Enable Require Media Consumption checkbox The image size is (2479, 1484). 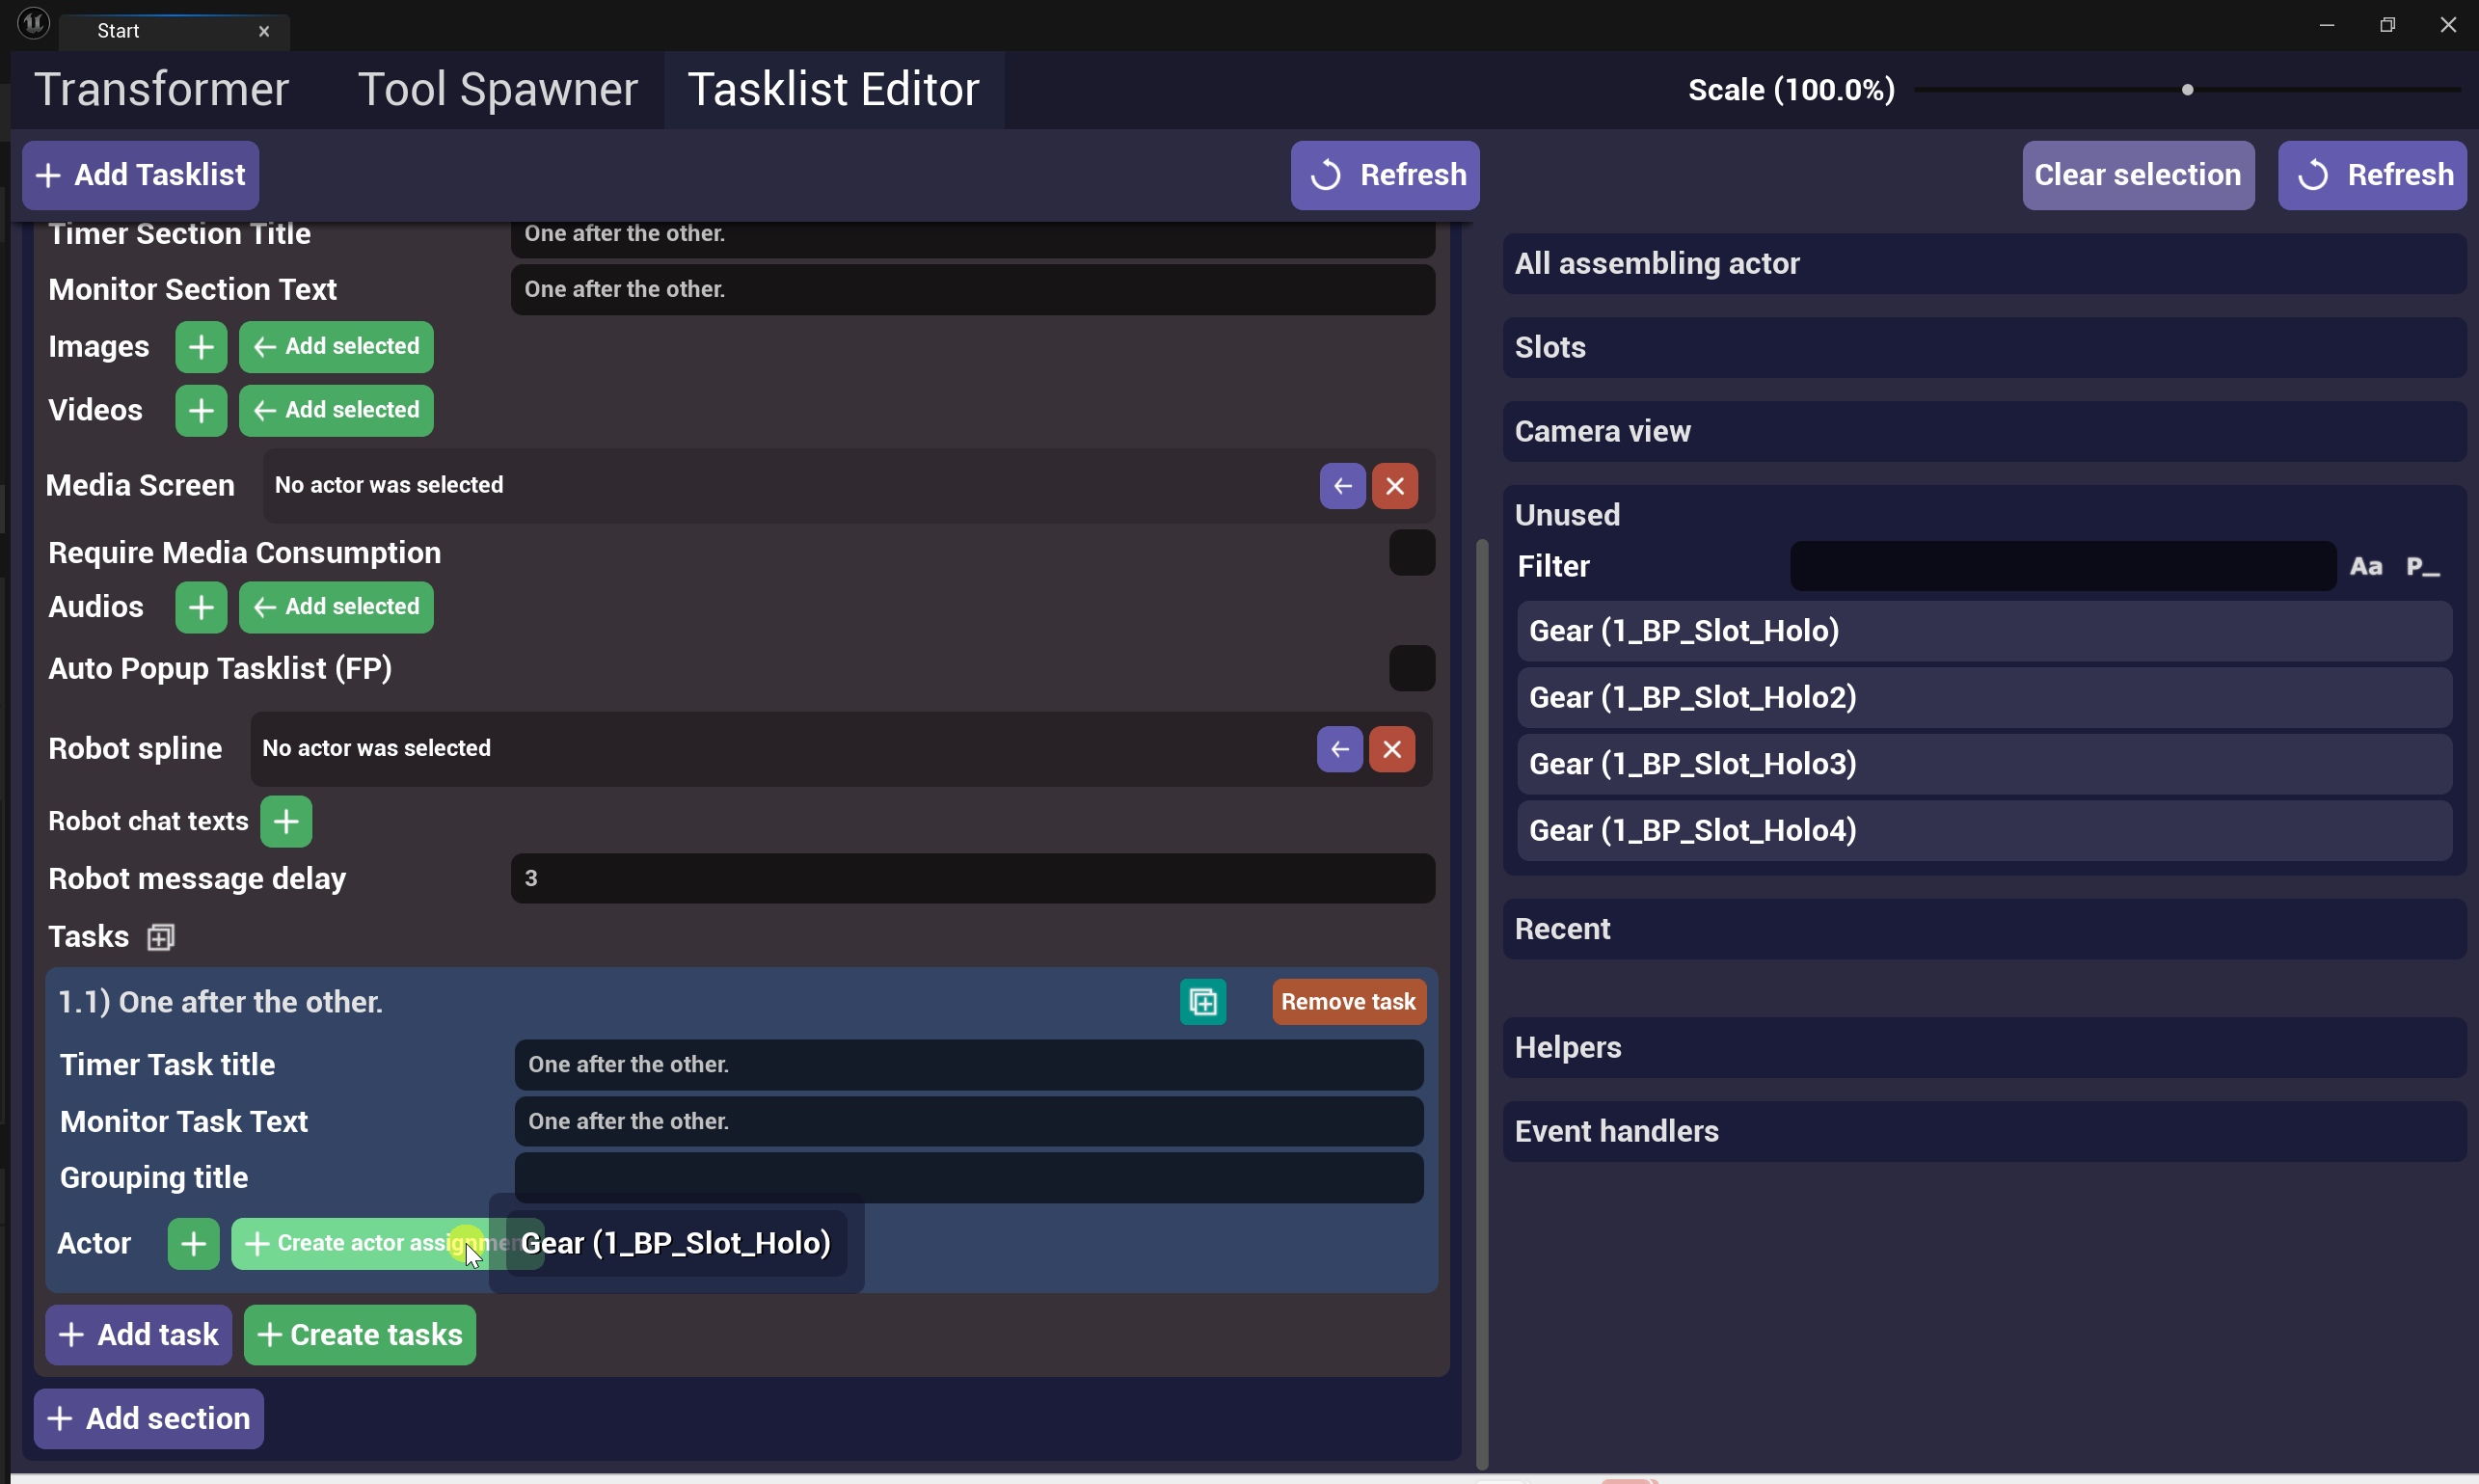[1411, 553]
